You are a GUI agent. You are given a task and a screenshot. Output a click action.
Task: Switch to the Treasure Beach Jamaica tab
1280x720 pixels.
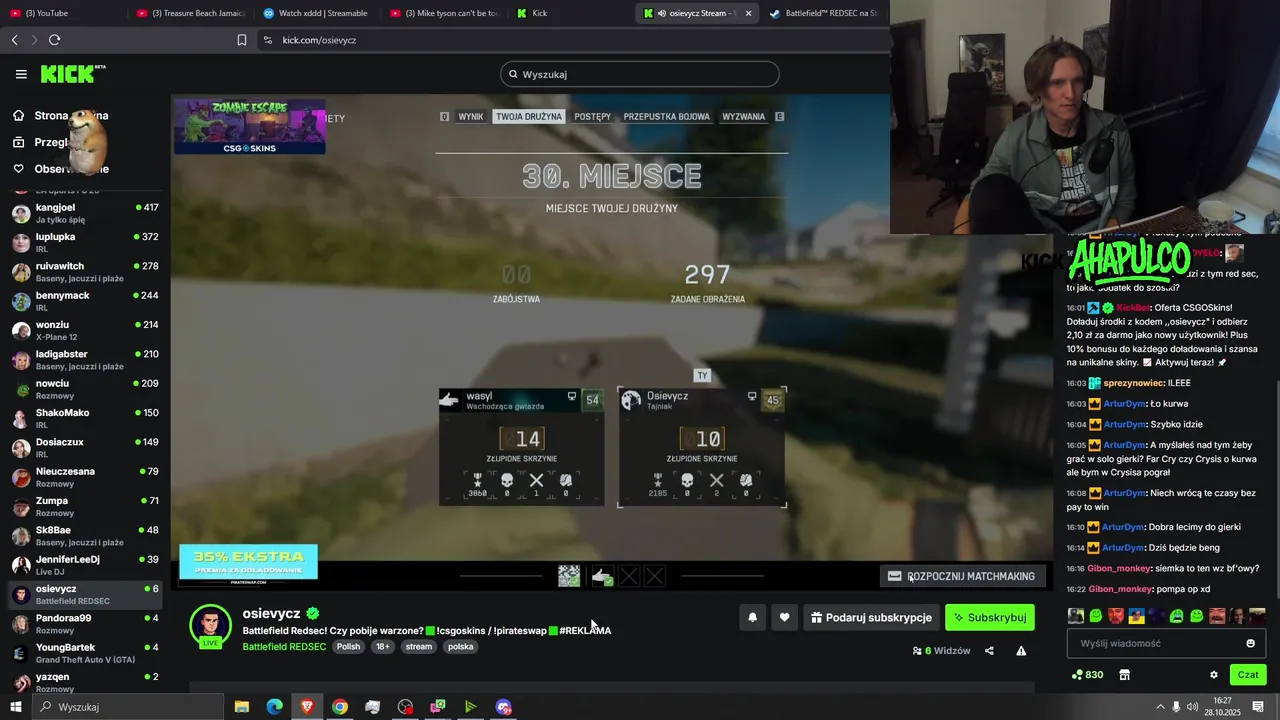[x=190, y=13]
